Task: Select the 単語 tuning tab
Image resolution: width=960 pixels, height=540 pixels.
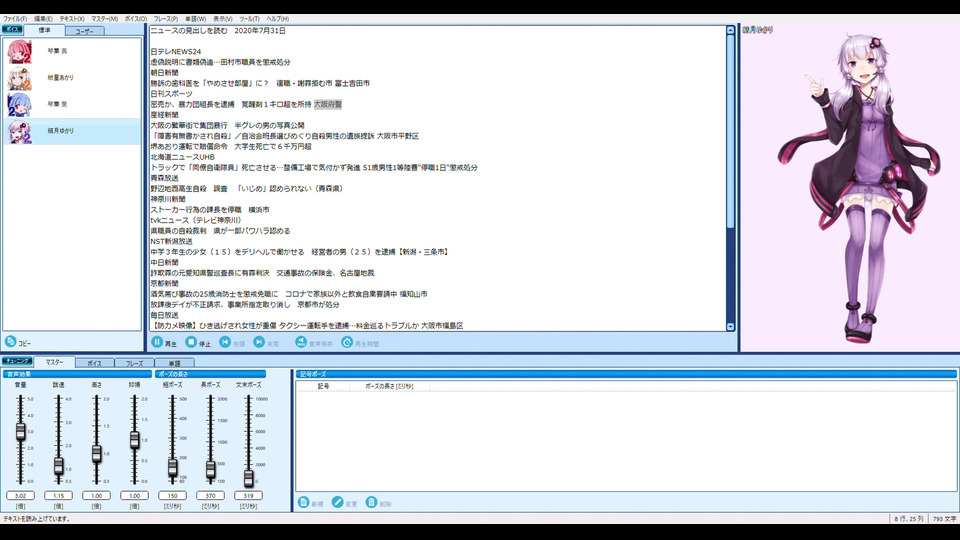Action: tap(174, 363)
